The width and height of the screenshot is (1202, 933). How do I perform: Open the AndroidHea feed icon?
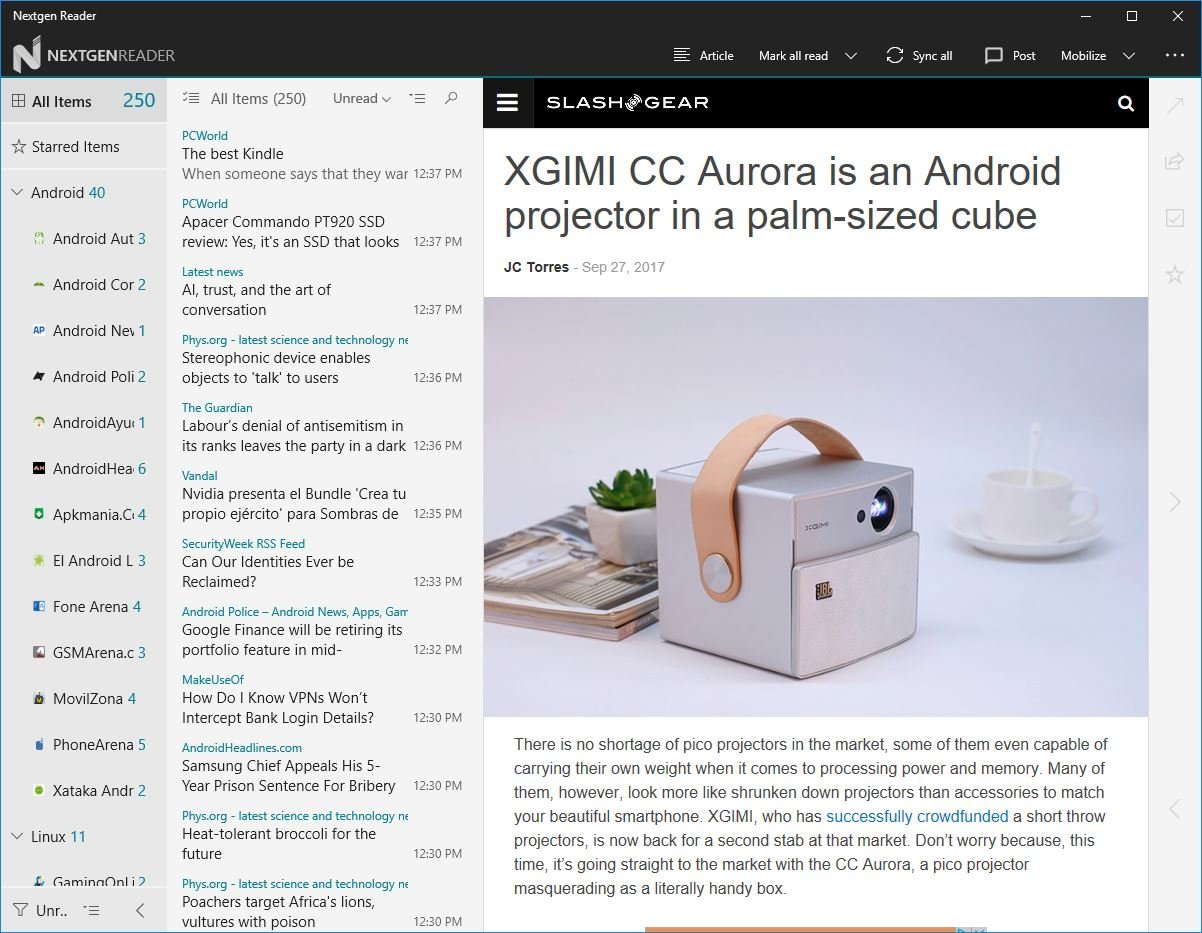pyautogui.click(x=39, y=469)
